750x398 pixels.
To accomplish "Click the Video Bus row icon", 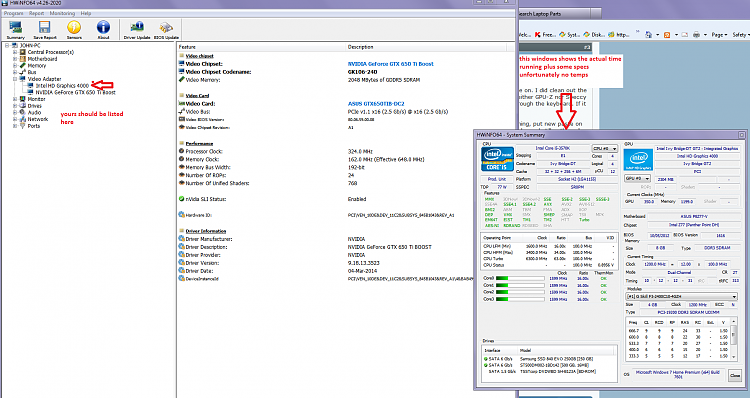I will [182, 111].
